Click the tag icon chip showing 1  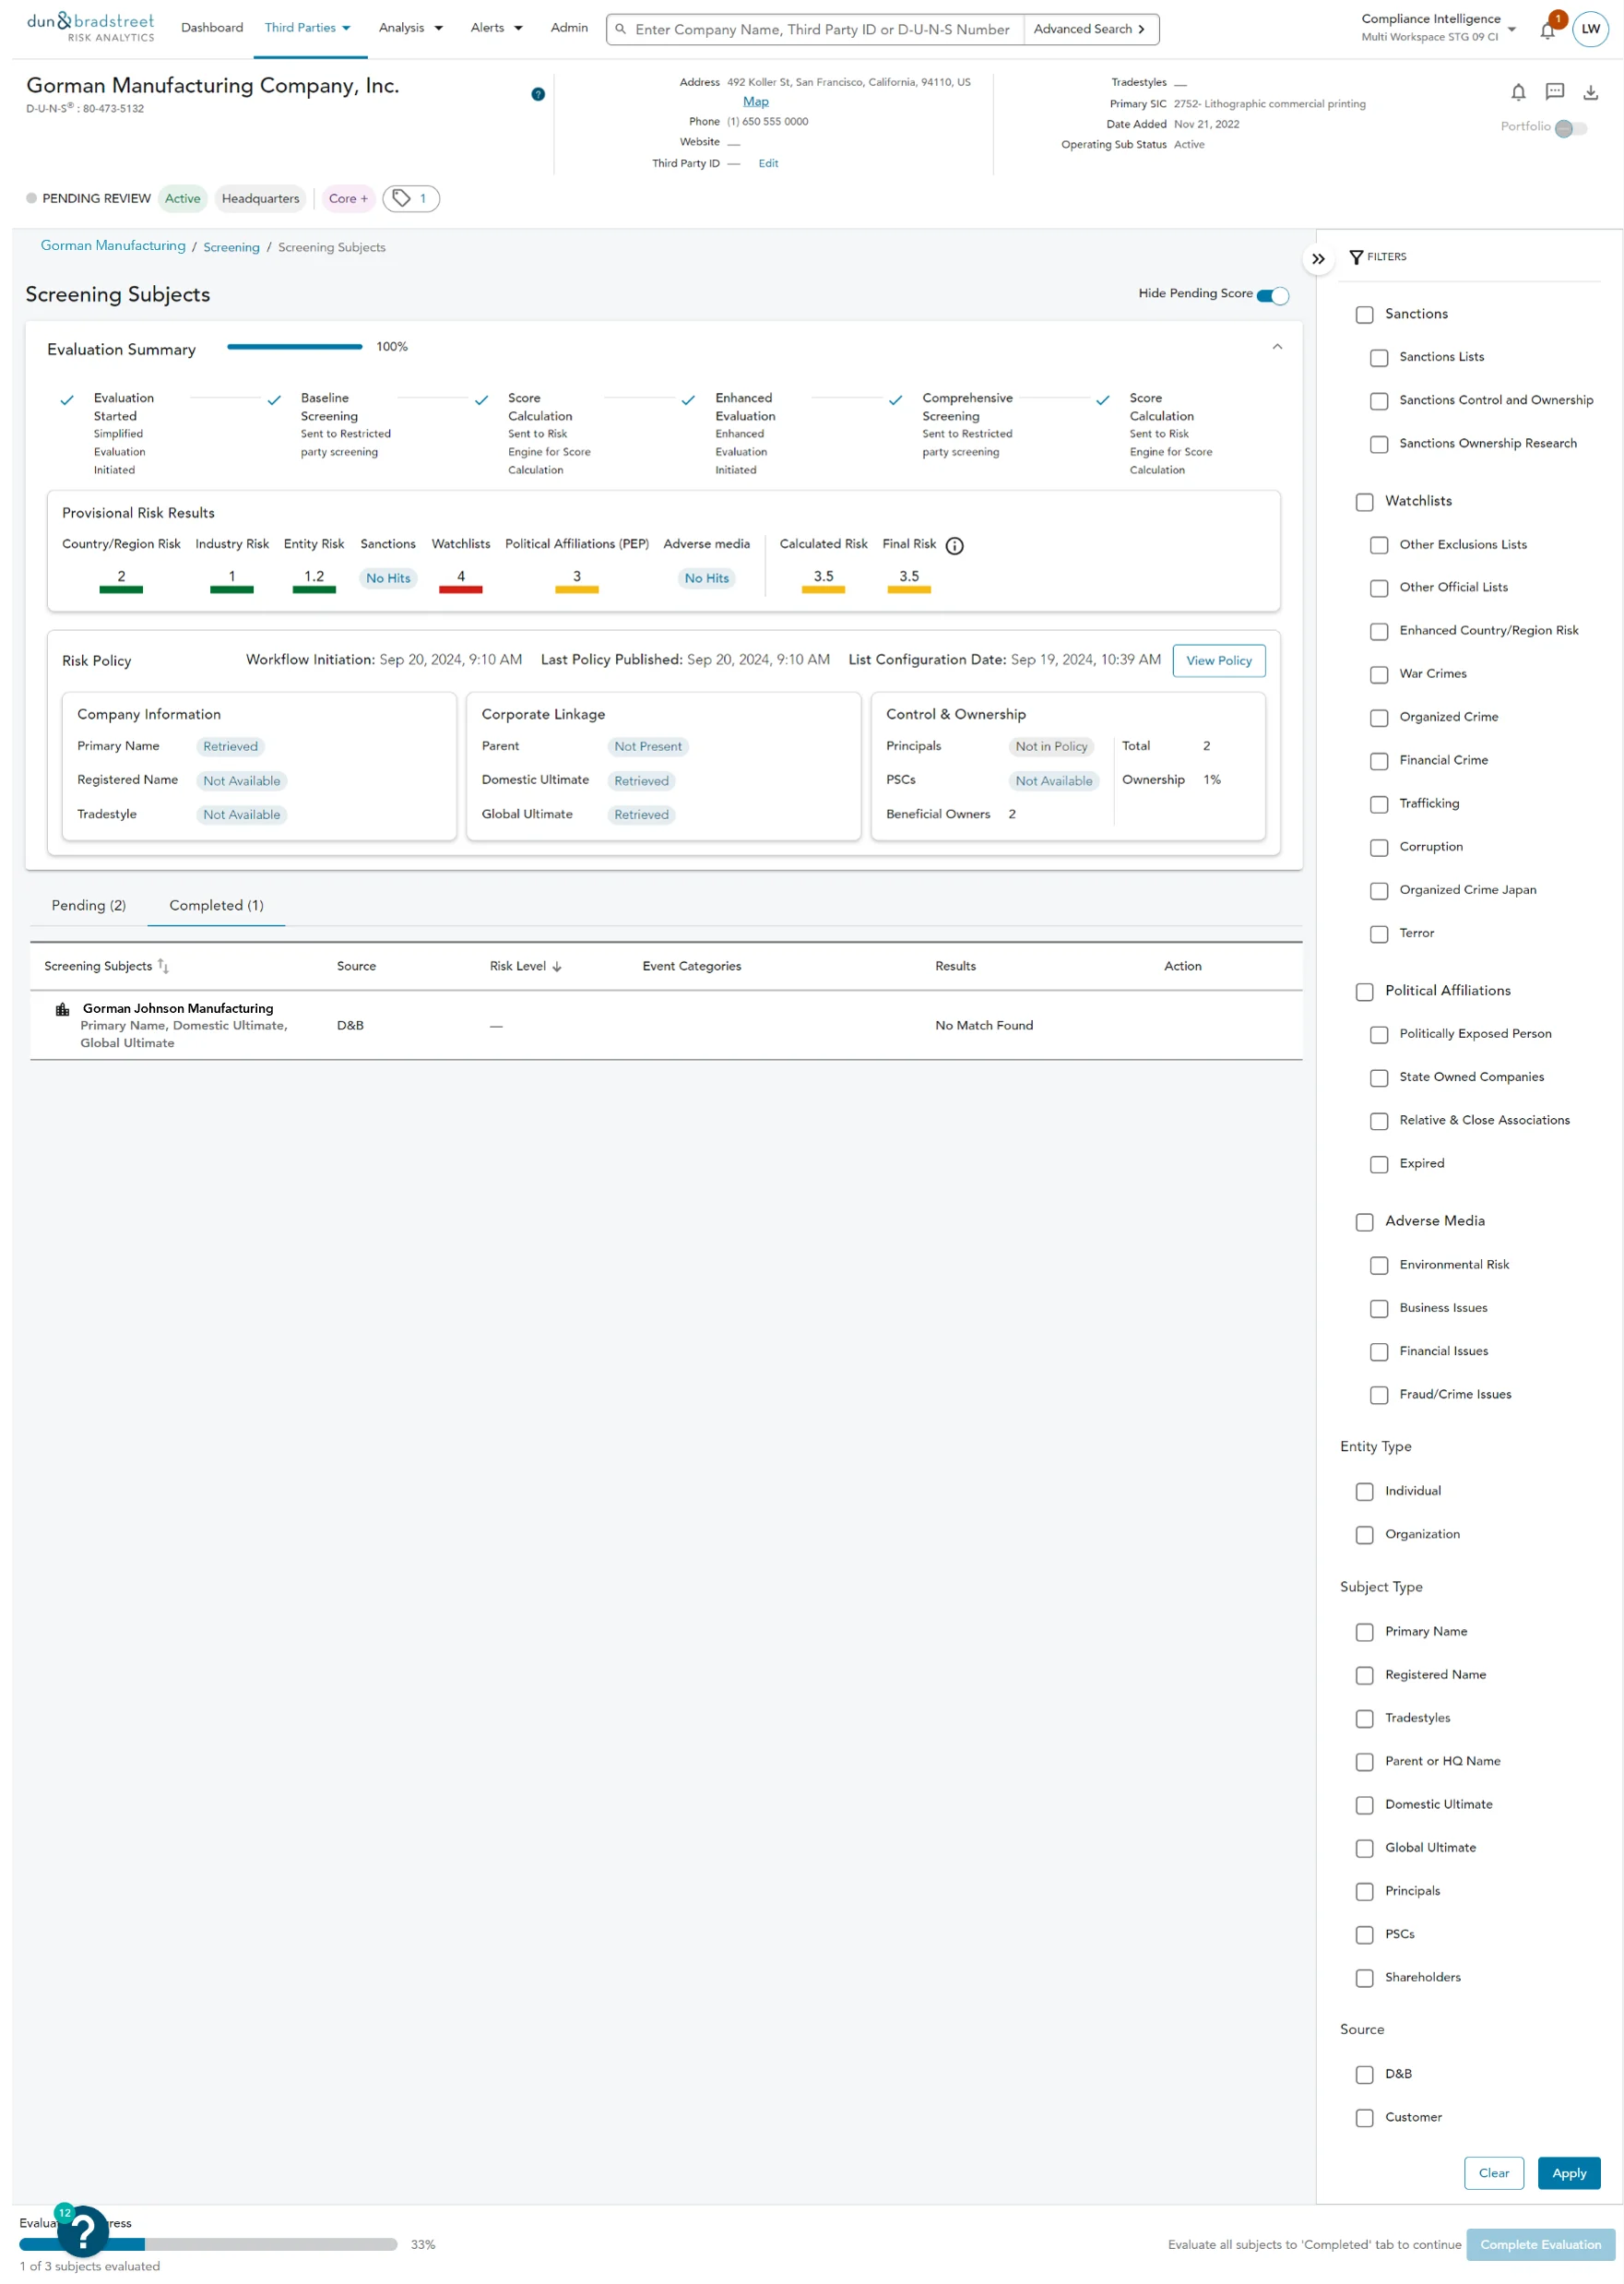[x=411, y=198]
